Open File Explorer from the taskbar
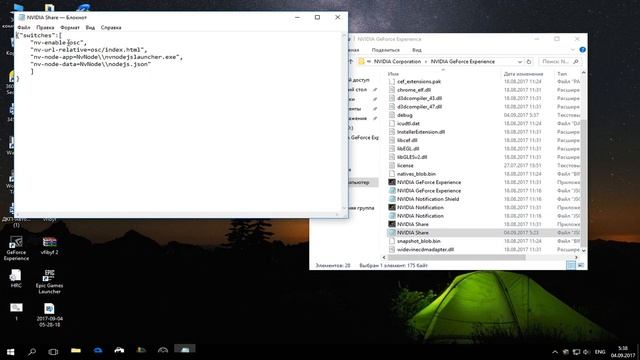Viewport: 640px width, 360px height. [76, 351]
